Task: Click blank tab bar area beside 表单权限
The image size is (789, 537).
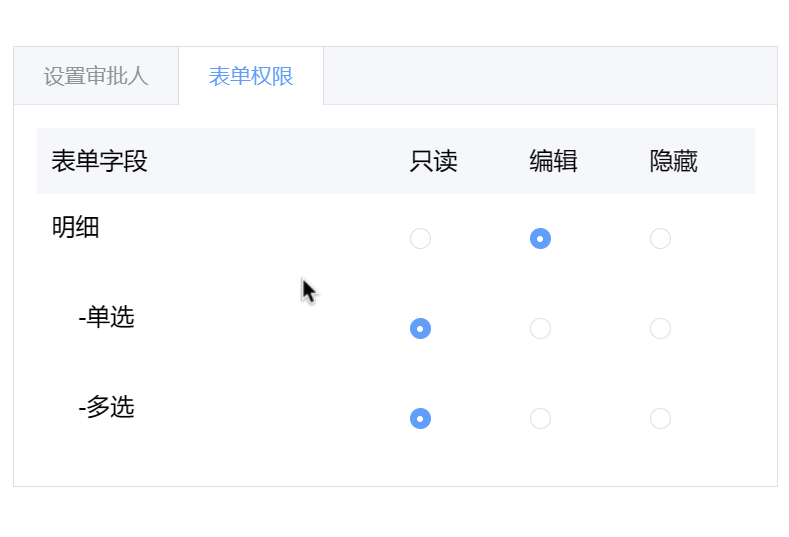Action: pyautogui.click(x=550, y=76)
